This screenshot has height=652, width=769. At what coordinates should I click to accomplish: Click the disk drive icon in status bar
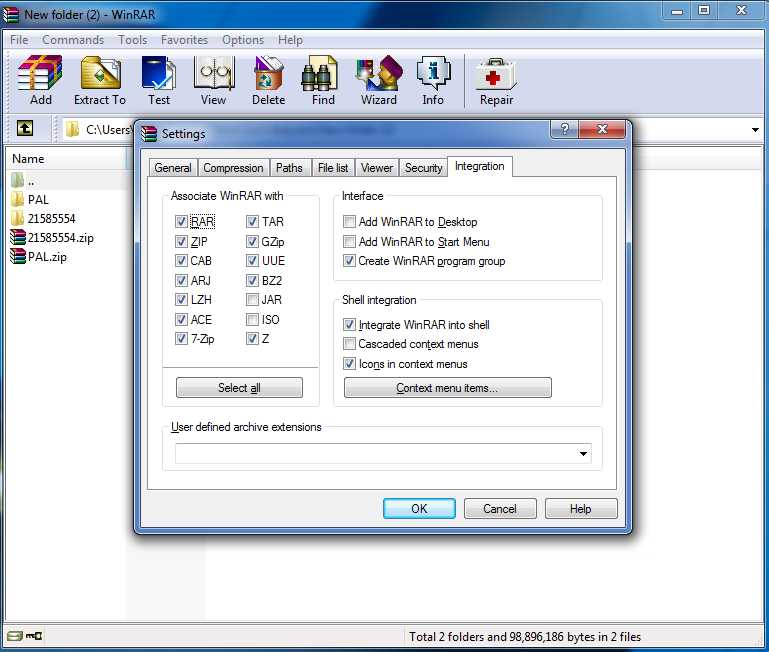click(x=15, y=636)
